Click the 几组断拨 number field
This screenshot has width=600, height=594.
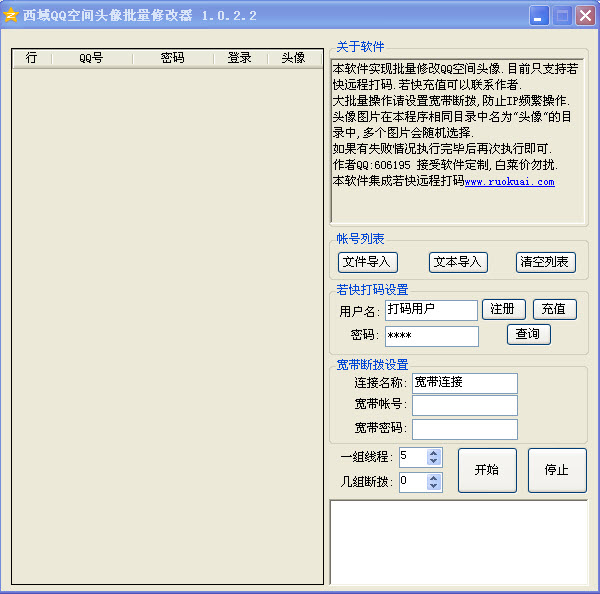coord(413,482)
